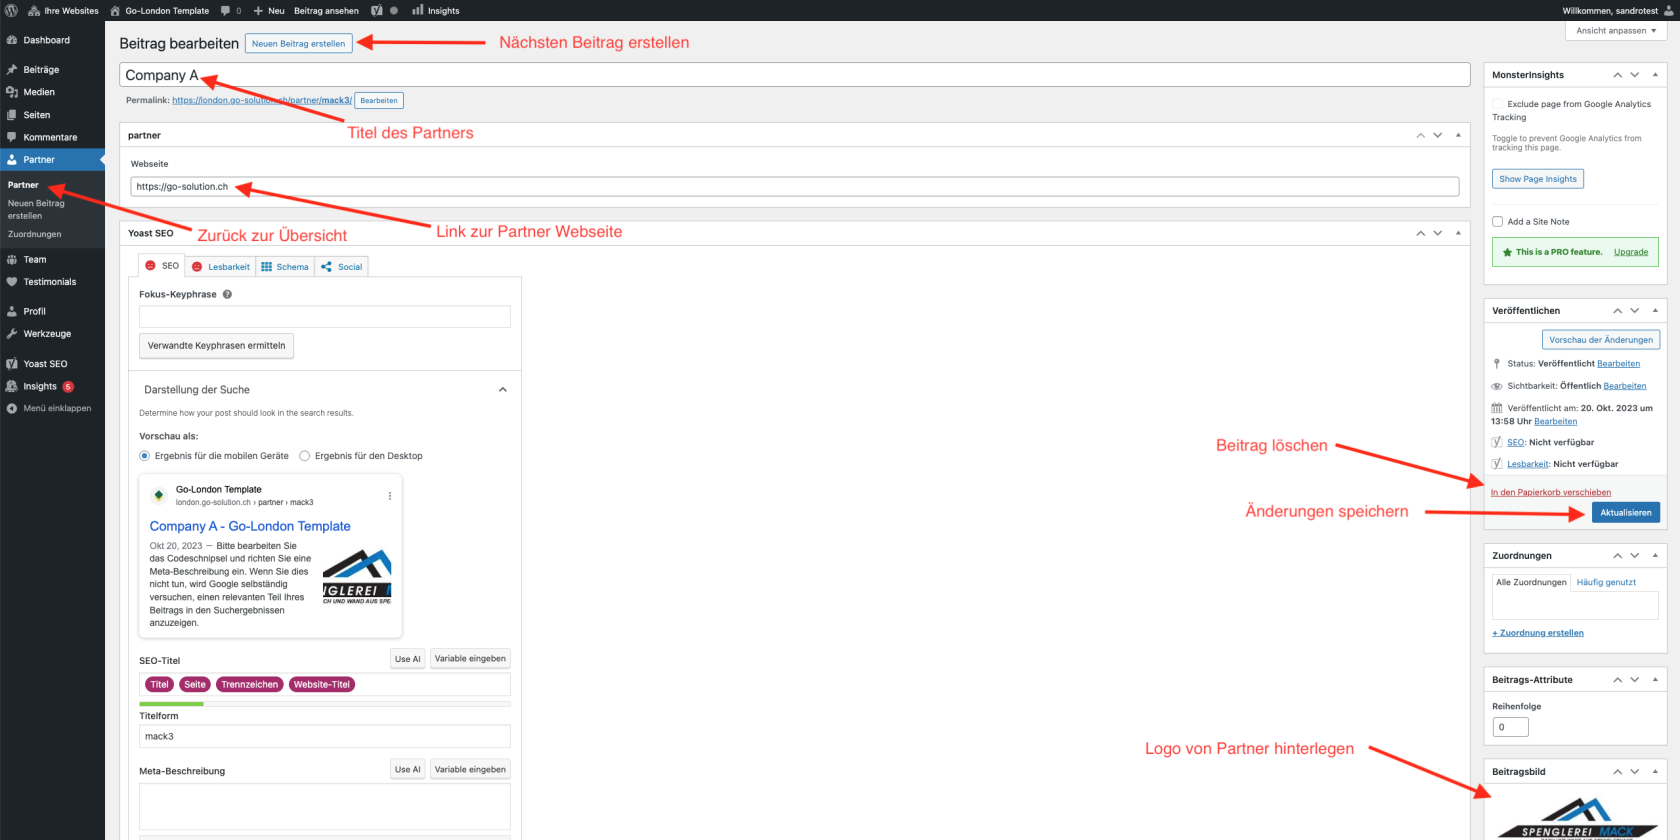The image size is (1680, 840).
Task: Move the Yoast SEO panel down
Action: coord(1438,233)
